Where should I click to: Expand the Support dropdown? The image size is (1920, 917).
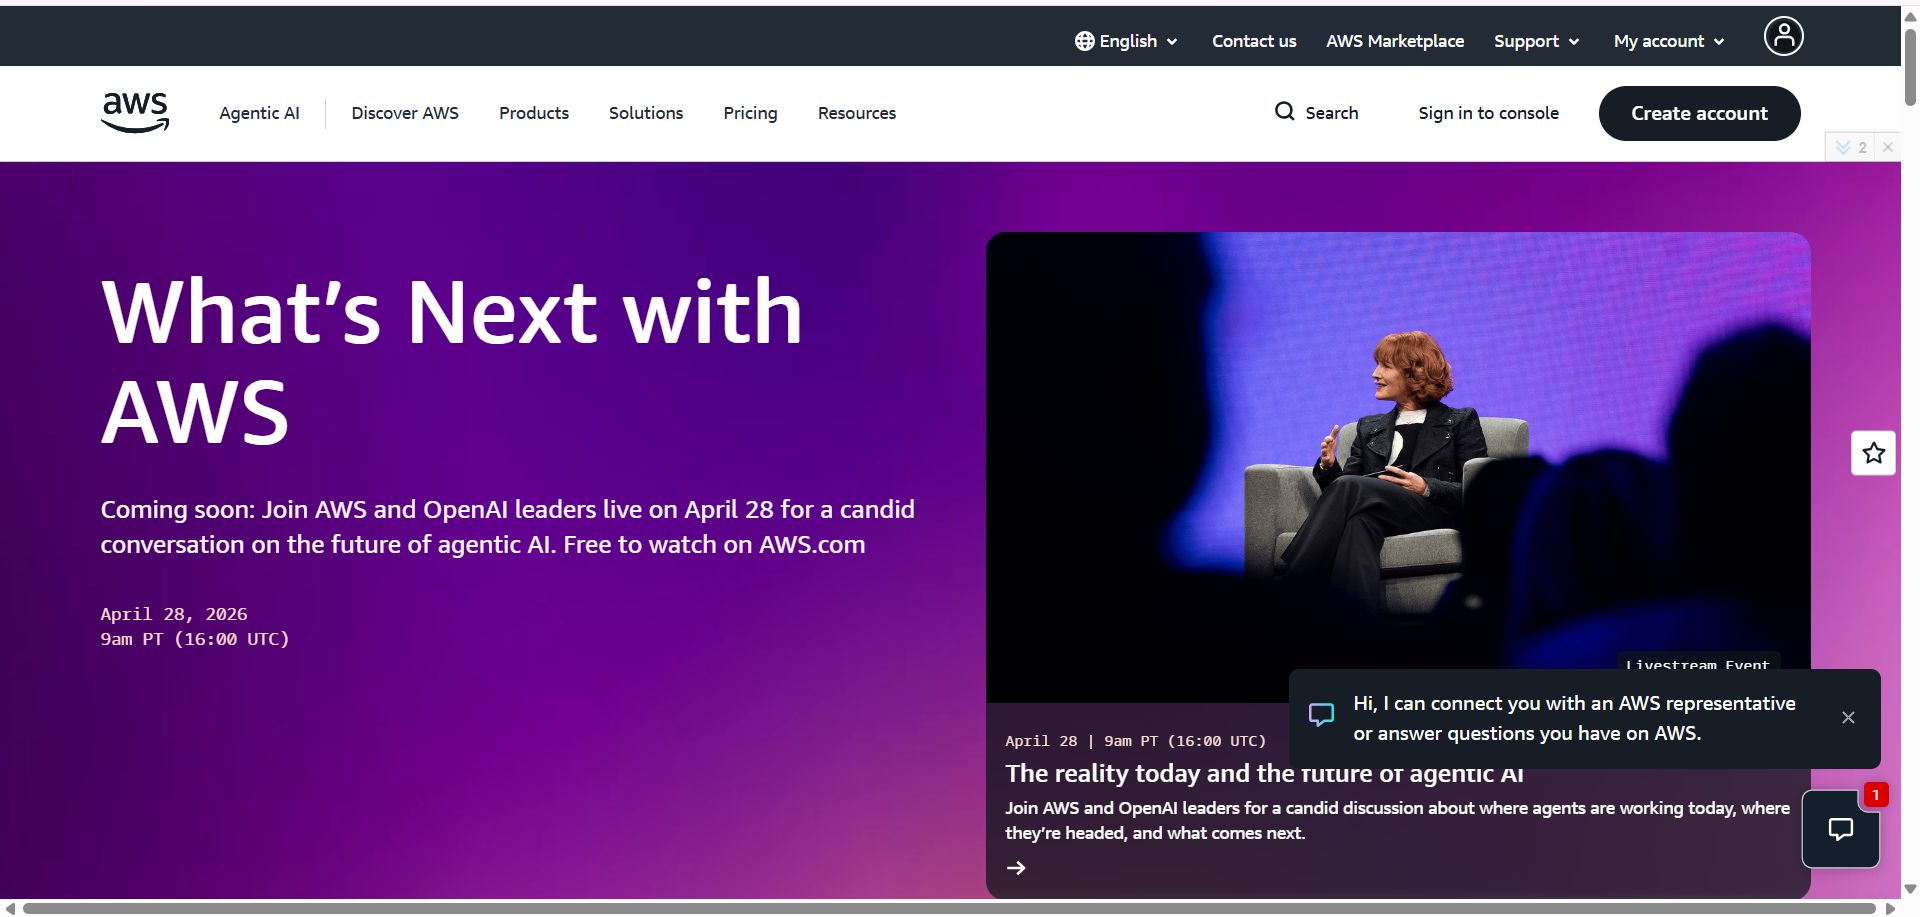pyautogui.click(x=1537, y=41)
